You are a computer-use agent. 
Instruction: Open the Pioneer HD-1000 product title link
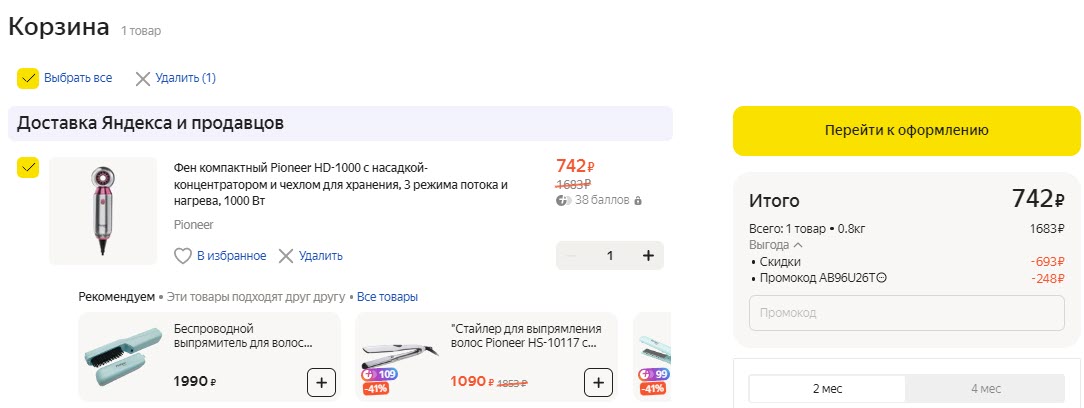[x=341, y=184]
